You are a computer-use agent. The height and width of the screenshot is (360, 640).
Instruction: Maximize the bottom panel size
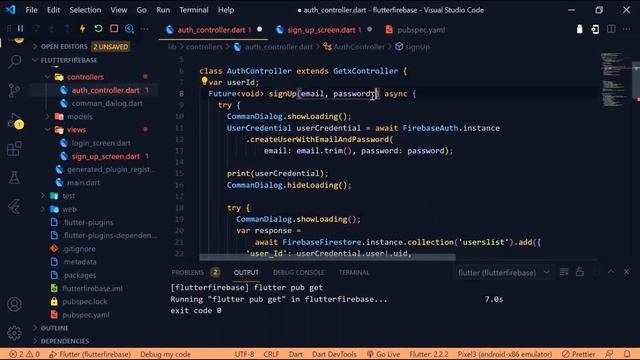coord(611,272)
